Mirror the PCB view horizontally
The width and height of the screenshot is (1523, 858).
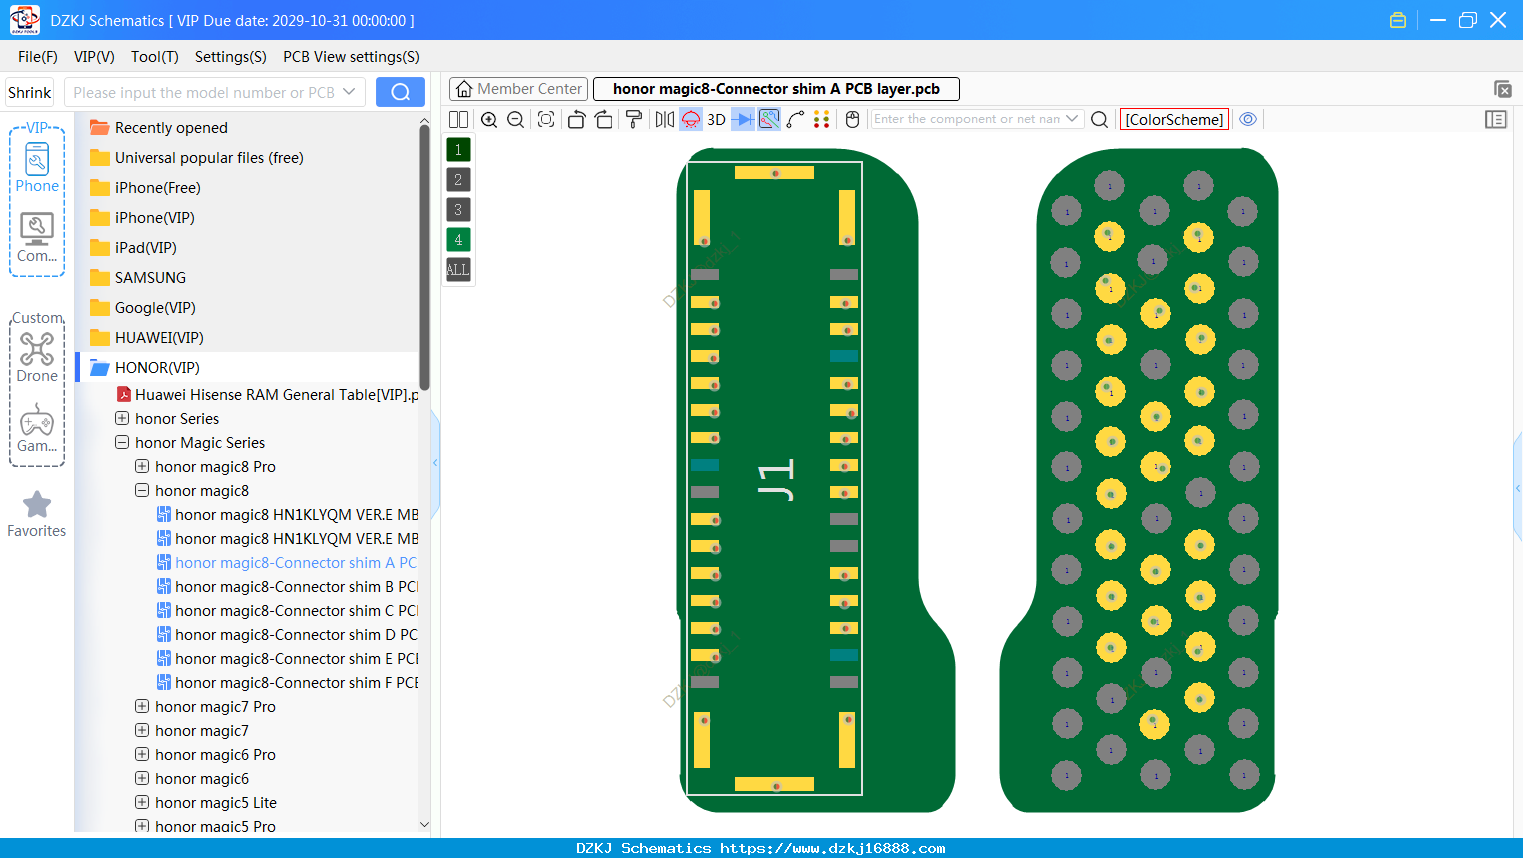665,119
